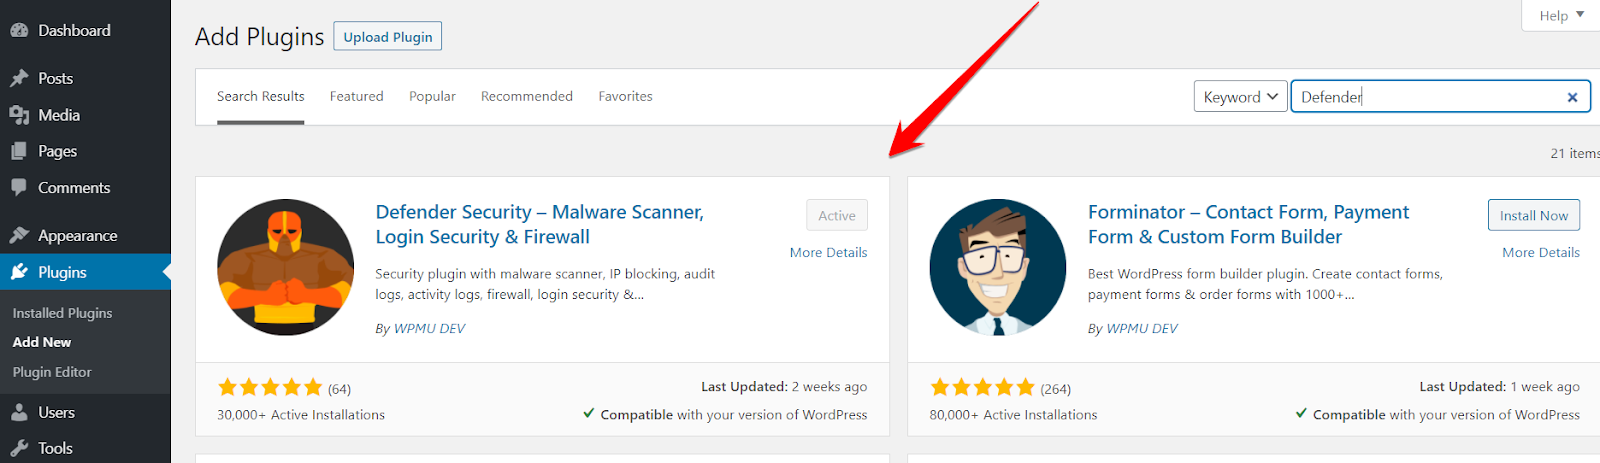Click the Appearance paintbrush icon
Viewport: 1600px width, 463px height.
click(x=19, y=235)
